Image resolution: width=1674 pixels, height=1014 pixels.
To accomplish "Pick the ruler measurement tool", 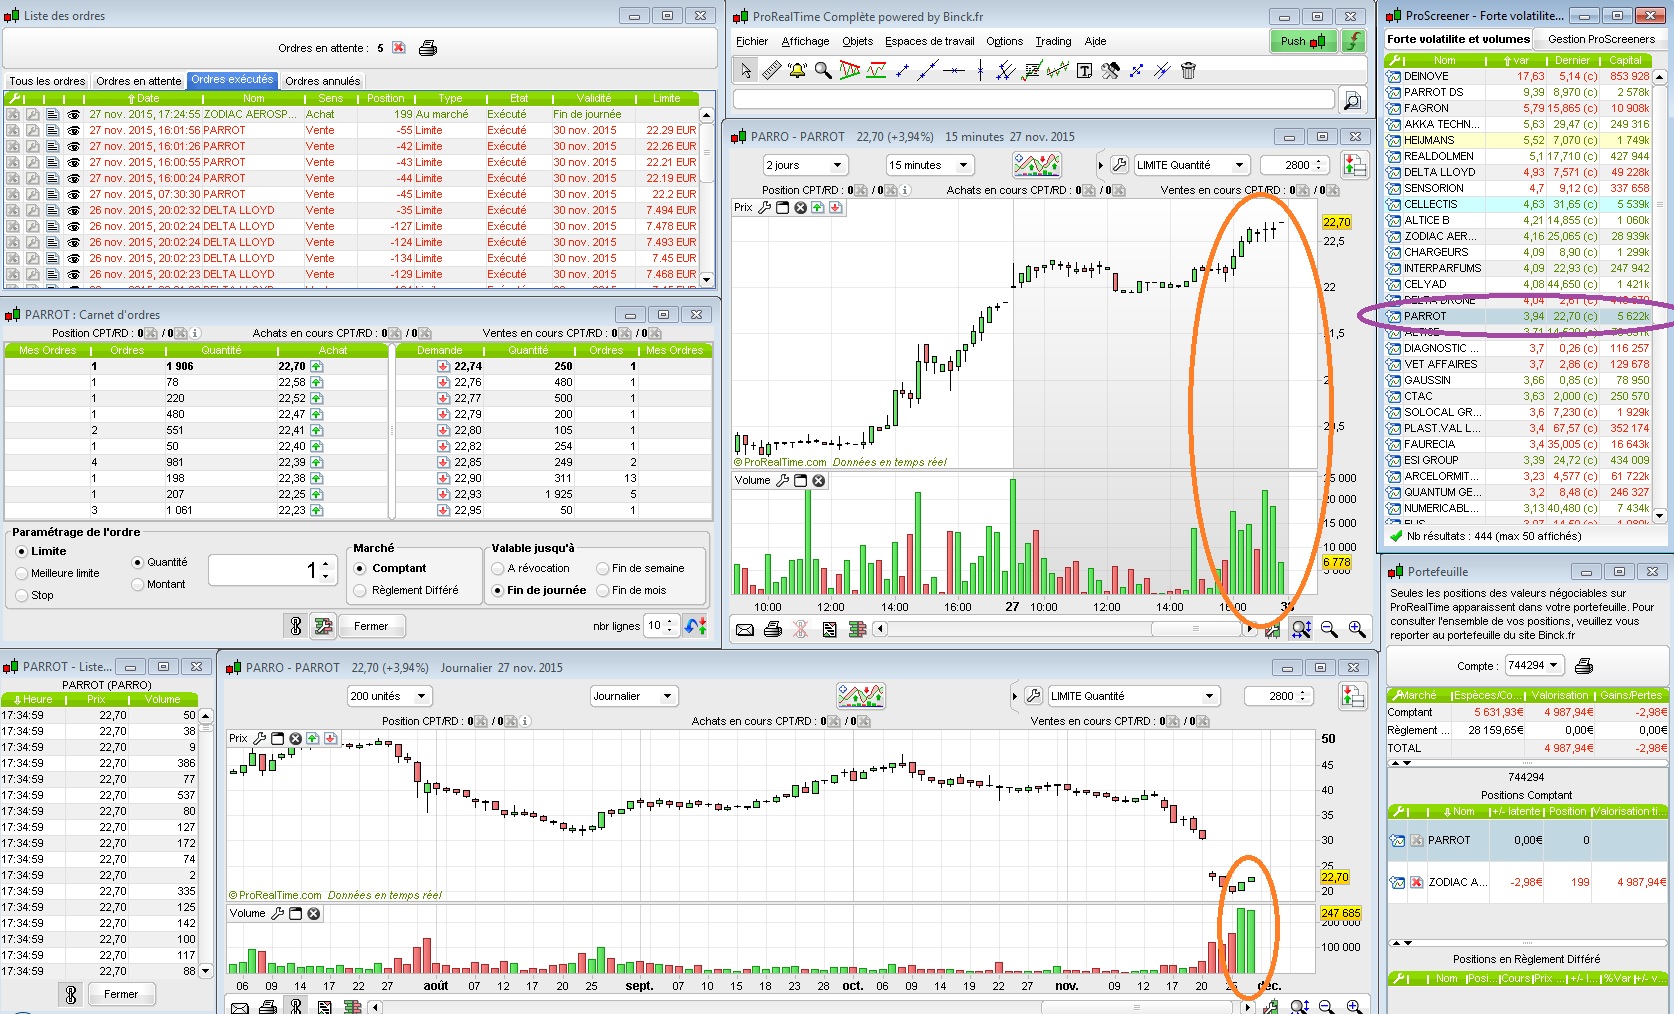I will click(771, 70).
